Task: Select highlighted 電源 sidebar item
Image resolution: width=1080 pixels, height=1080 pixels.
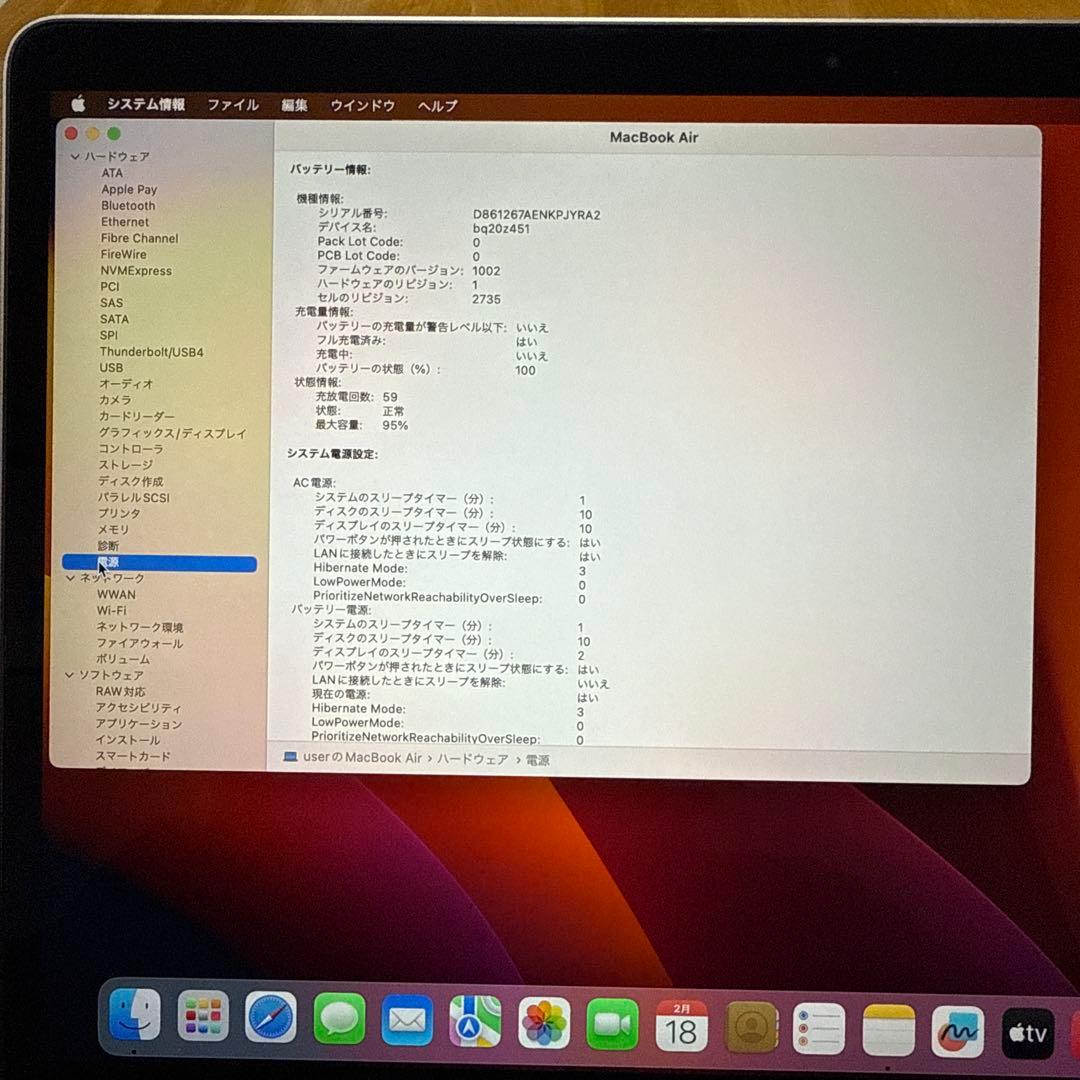Action: point(159,563)
